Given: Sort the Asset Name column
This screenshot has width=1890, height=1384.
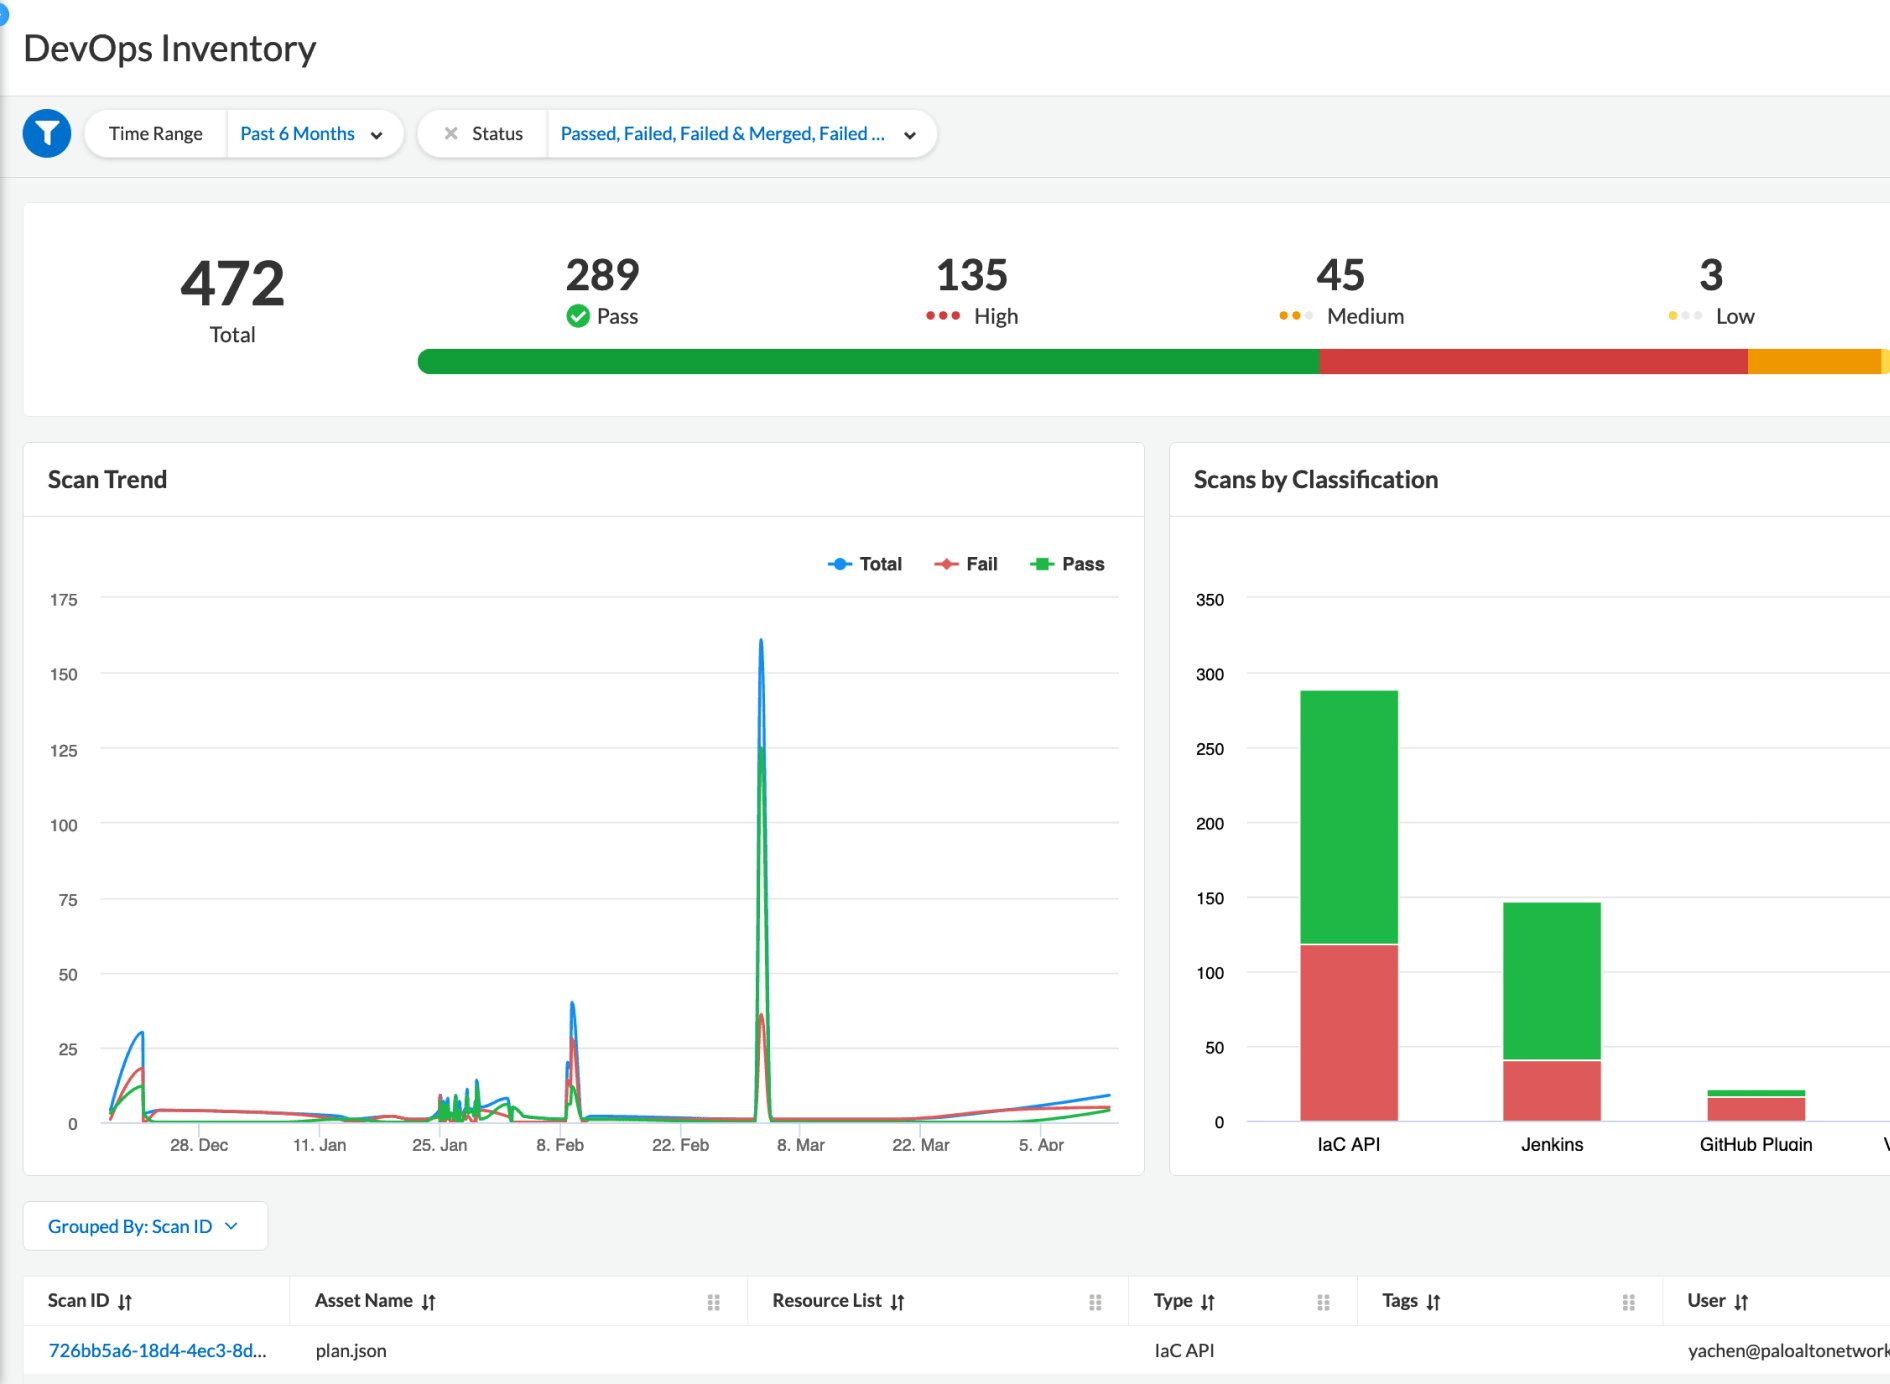Looking at the screenshot, I should click(x=429, y=1301).
